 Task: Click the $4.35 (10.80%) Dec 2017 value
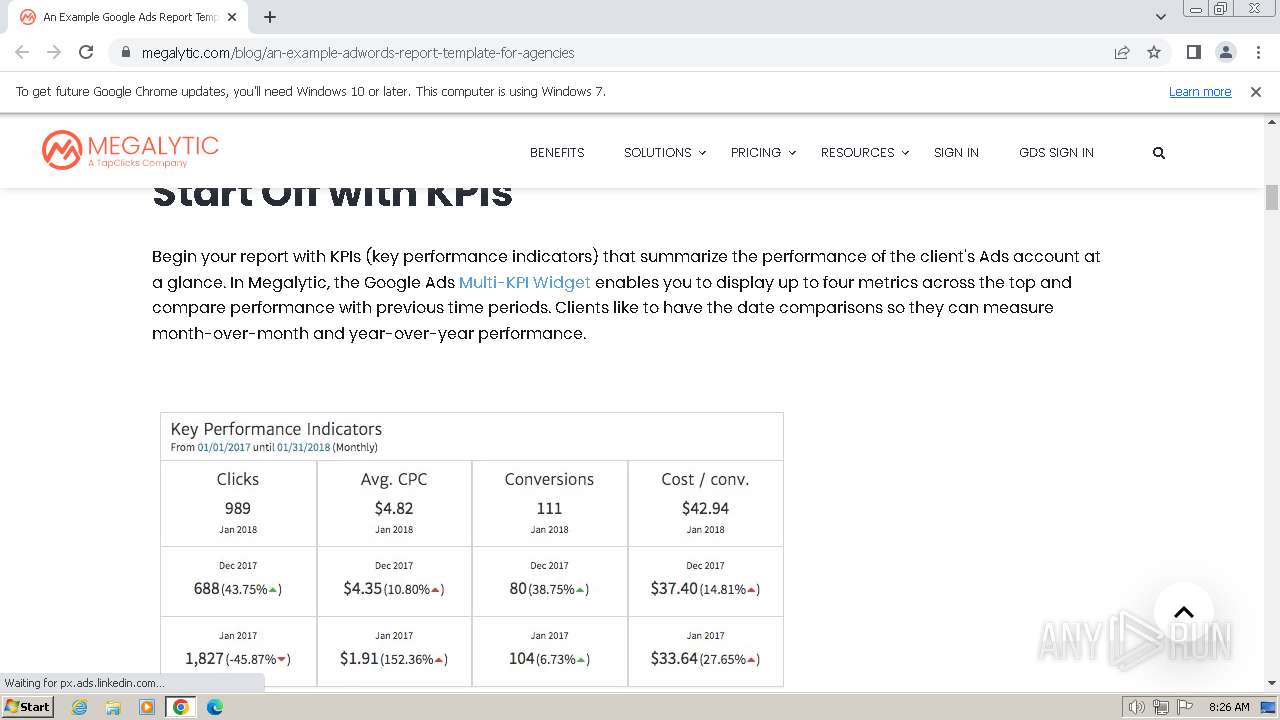394,589
